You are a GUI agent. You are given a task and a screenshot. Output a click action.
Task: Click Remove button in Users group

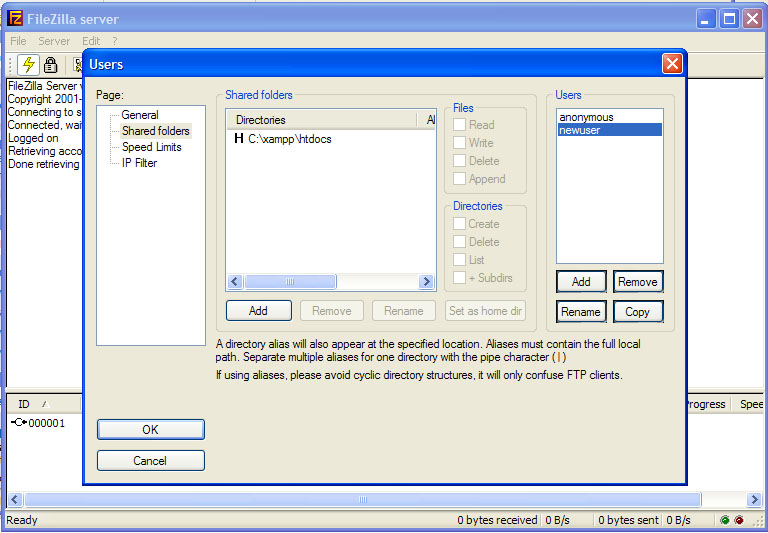point(638,282)
